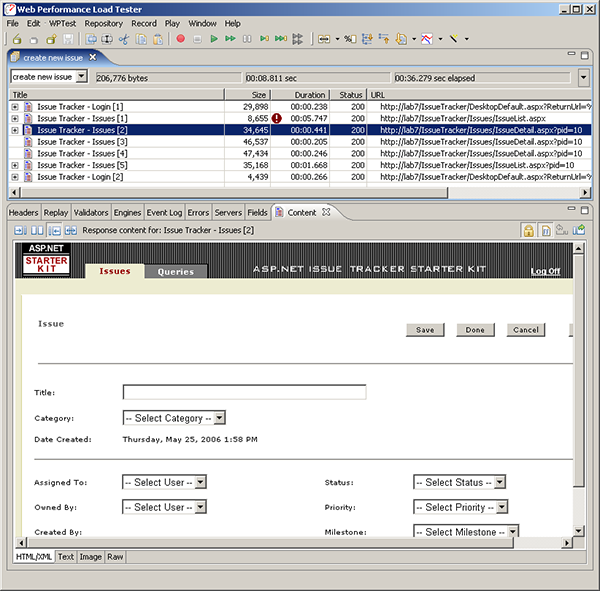
Task: Open the Select Priority dropdown
Action: click(502, 507)
